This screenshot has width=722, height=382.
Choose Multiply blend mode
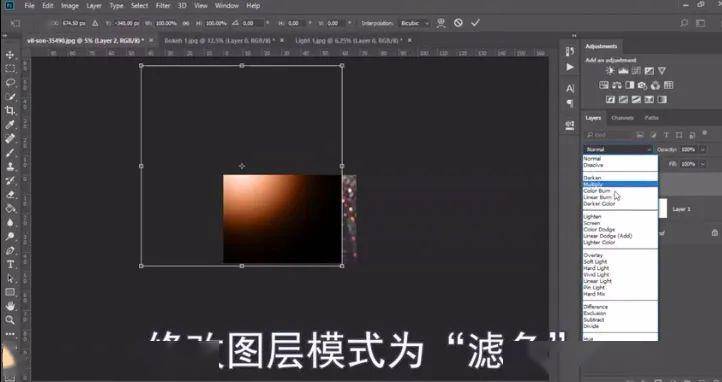point(620,184)
